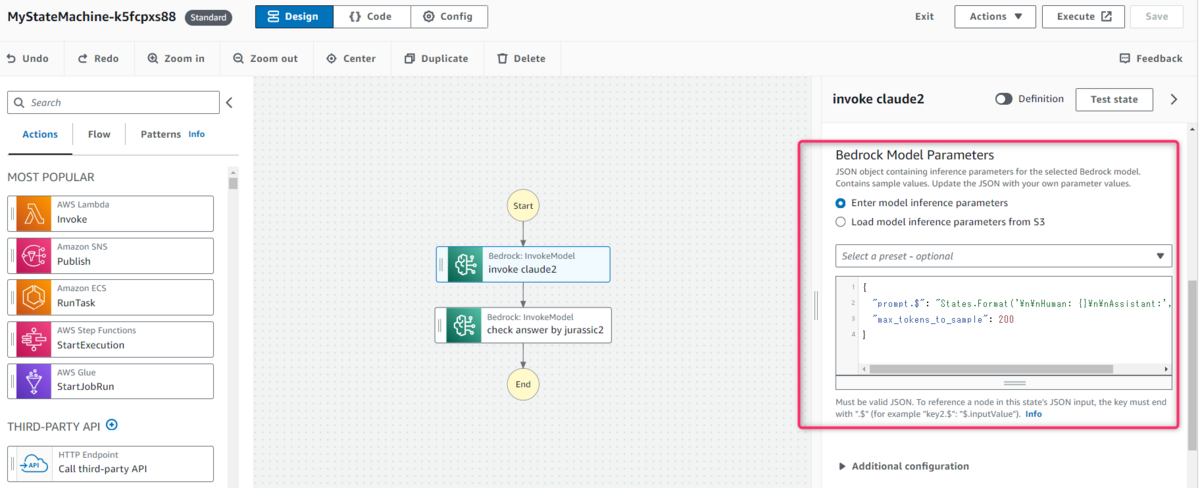Click the inspector panel divider grip

click(x=816, y=305)
